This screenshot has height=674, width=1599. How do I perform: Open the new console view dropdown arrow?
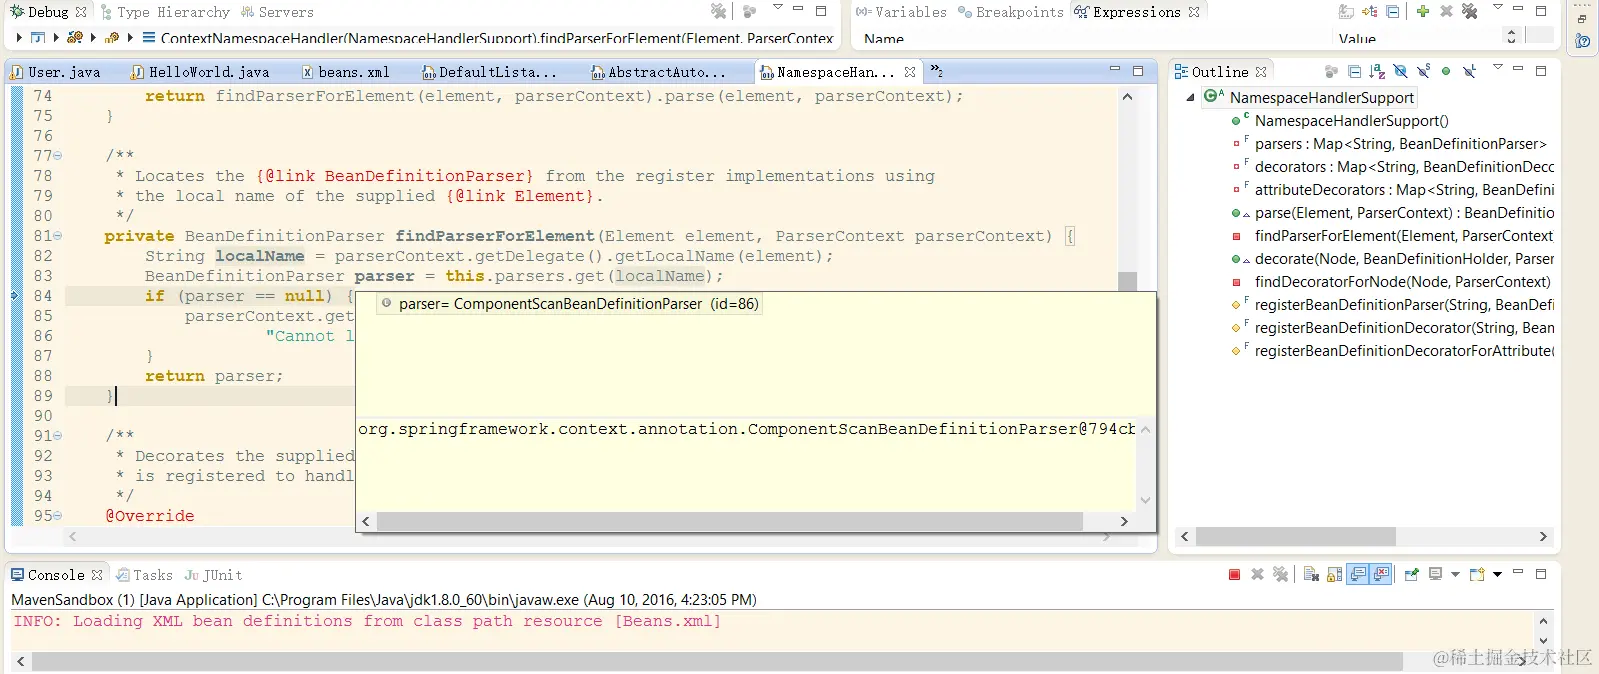[x=1497, y=575]
